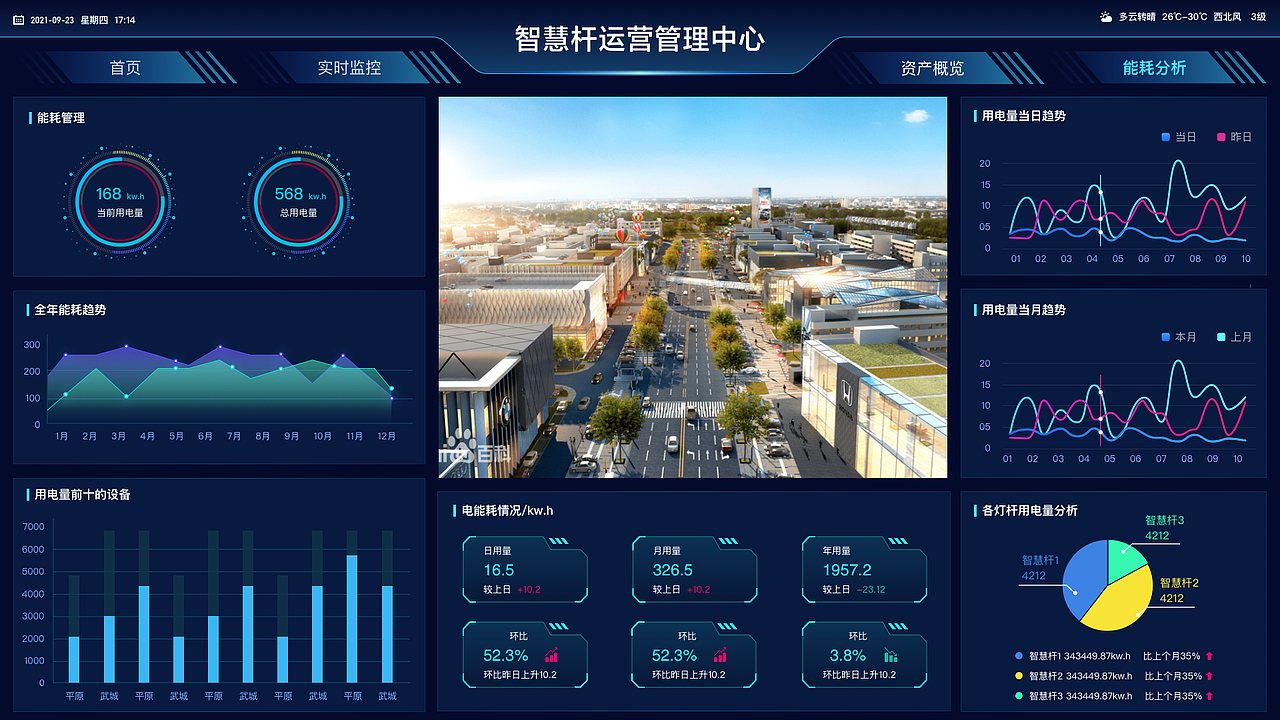The height and width of the screenshot is (720, 1280).
Task: Click the white cursor line in 用电量当日趋势 chart
Action: point(1101,211)
